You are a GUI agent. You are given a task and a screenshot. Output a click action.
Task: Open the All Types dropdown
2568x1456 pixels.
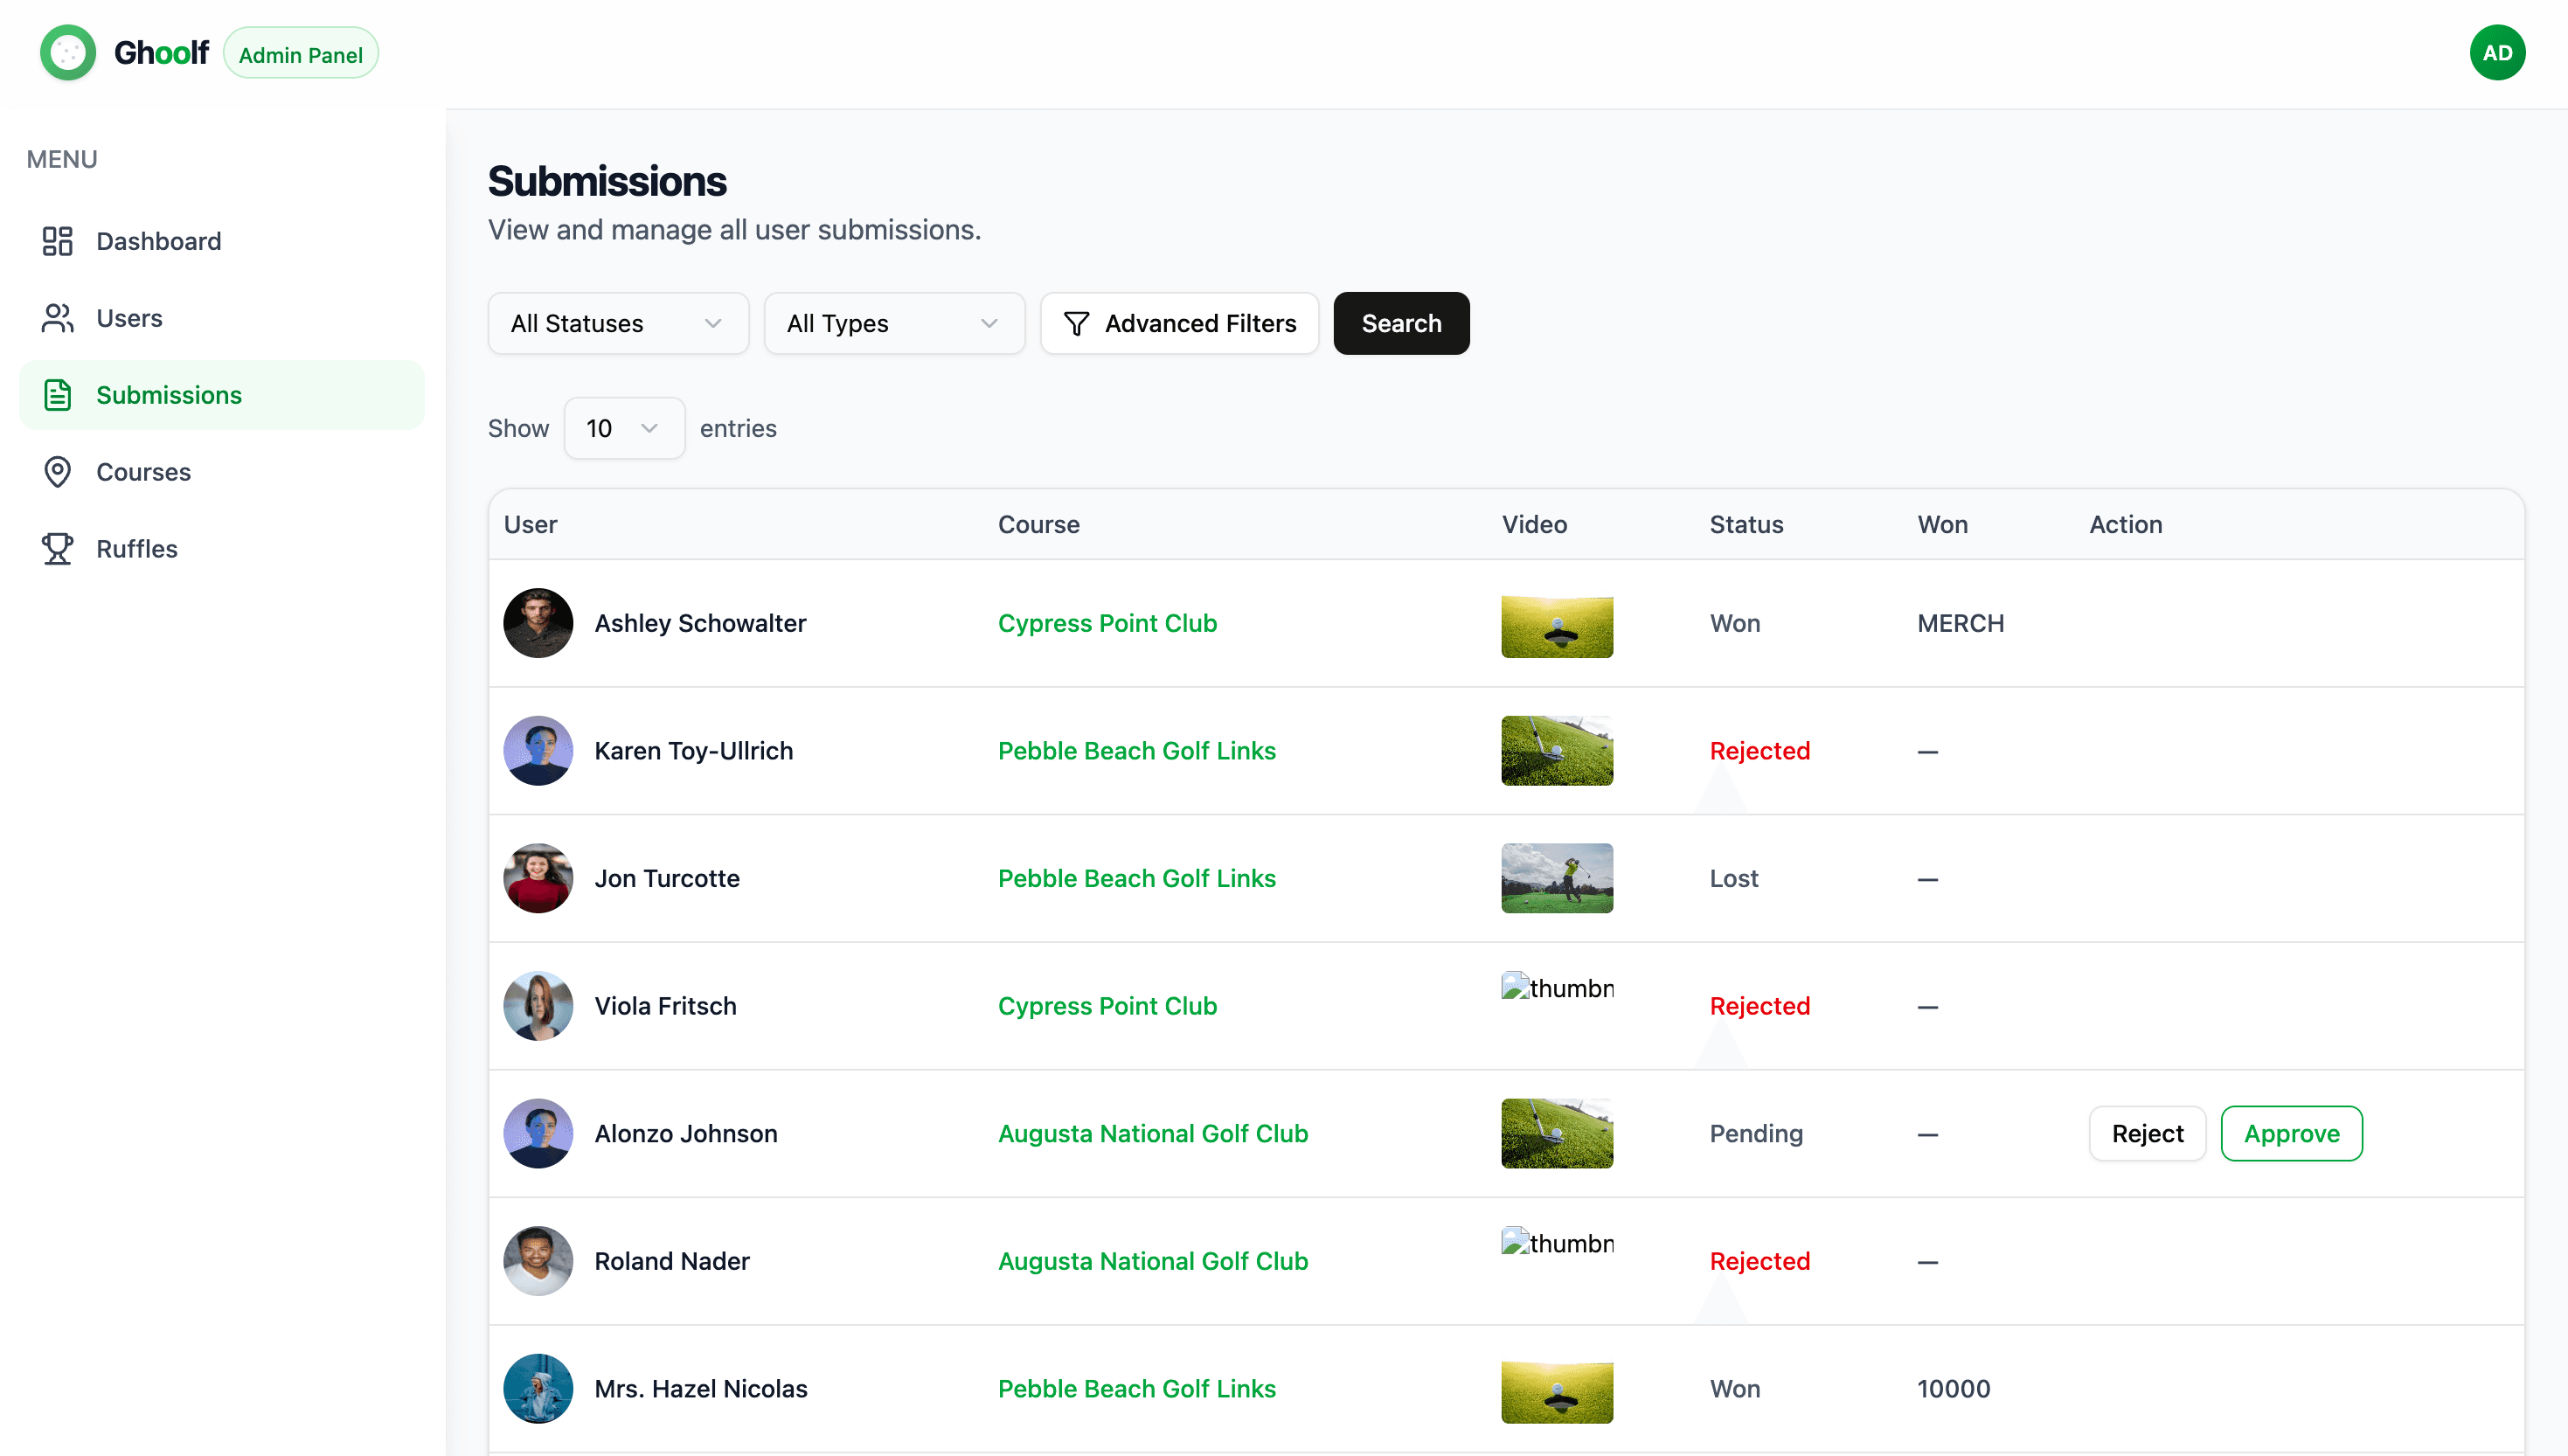894,324
